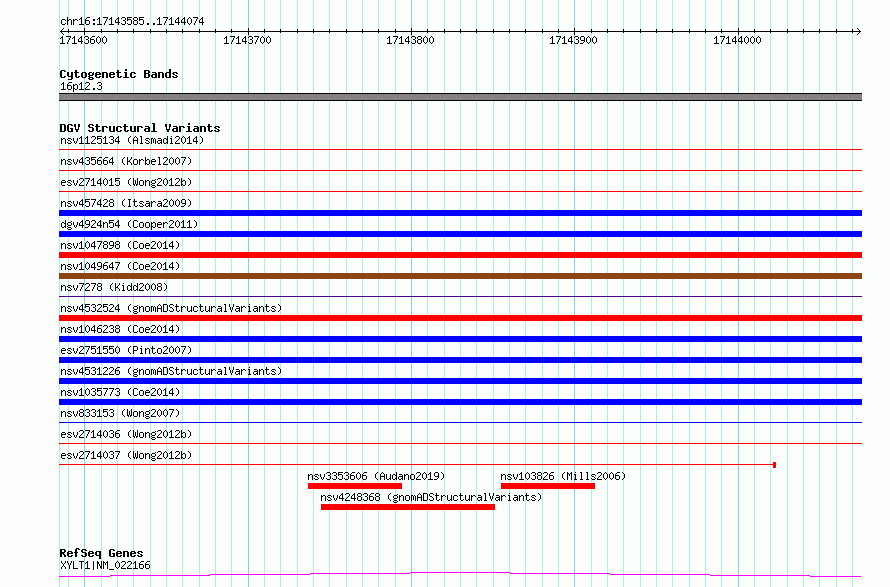Viewport: 890px width, 587px height.
Task: Click the 17143600 ruler position
Action: tap(83, 40)
